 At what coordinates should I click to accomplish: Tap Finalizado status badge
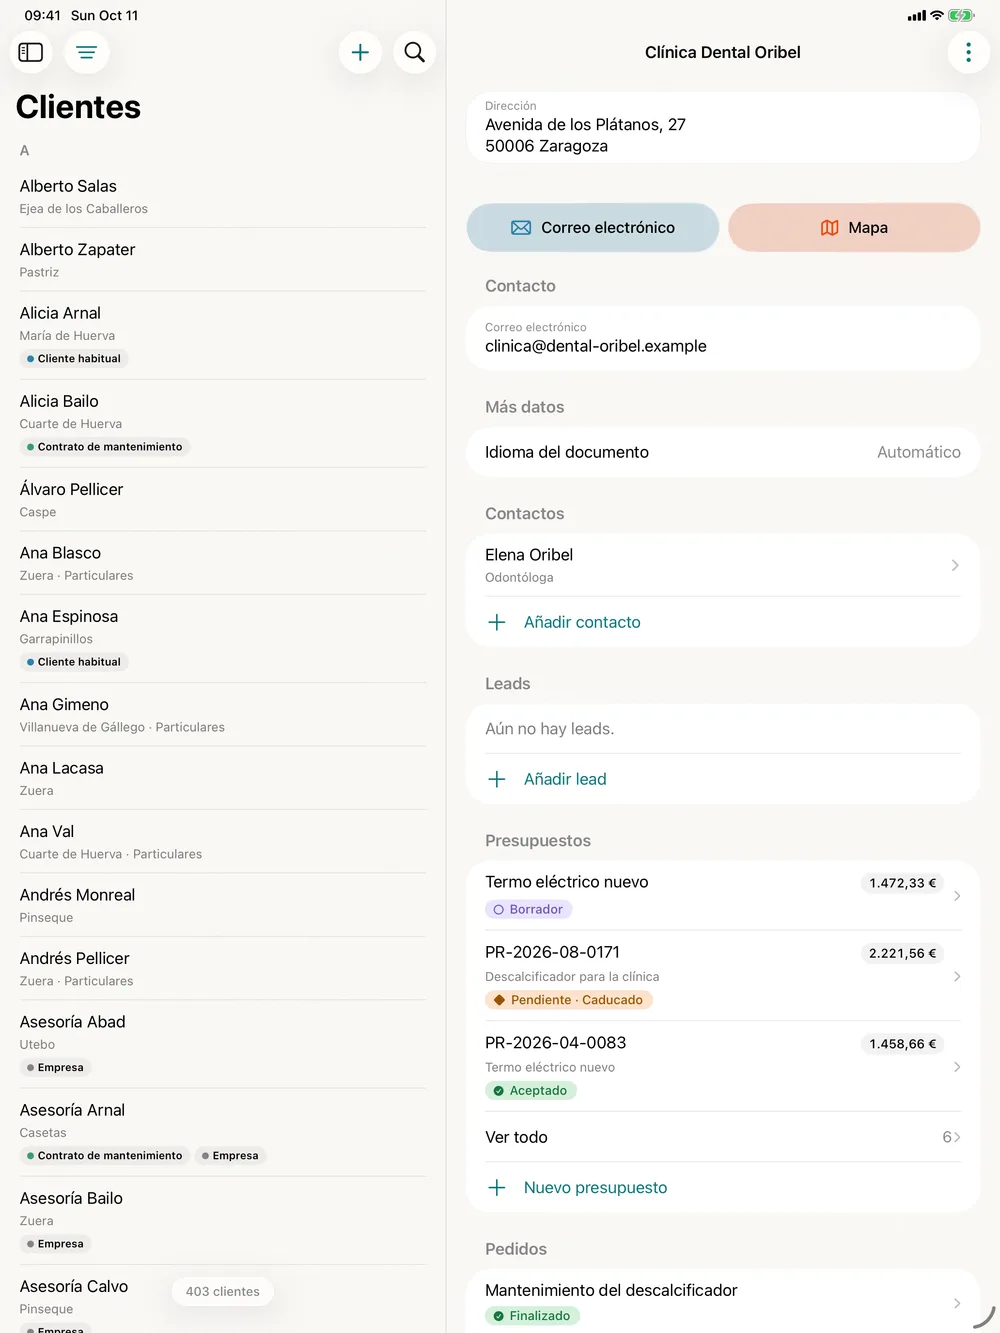(x=532, y=1316)
